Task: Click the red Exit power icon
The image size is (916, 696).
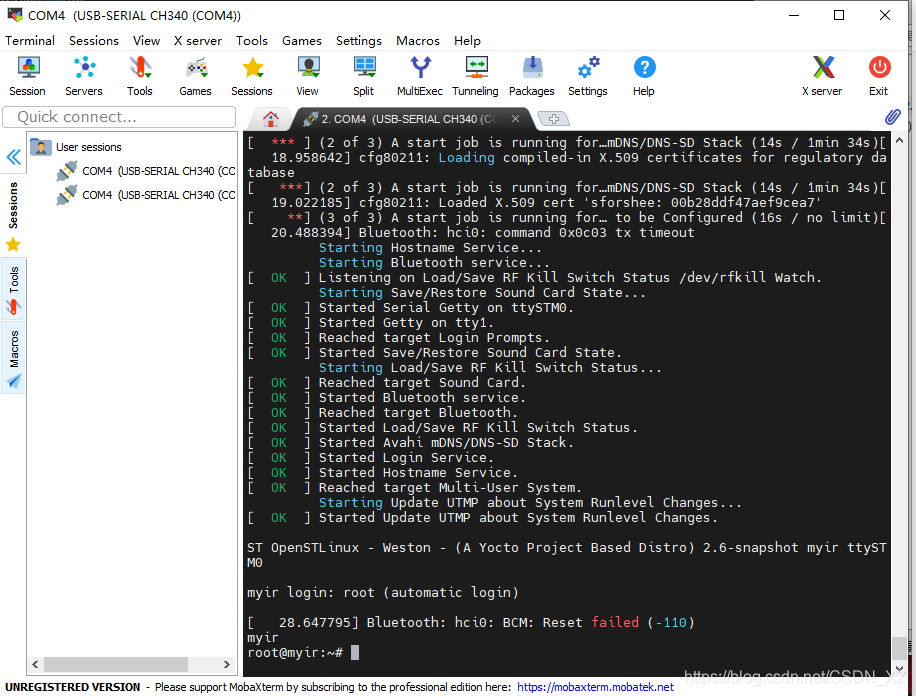Action: click(x=879, y=76)
